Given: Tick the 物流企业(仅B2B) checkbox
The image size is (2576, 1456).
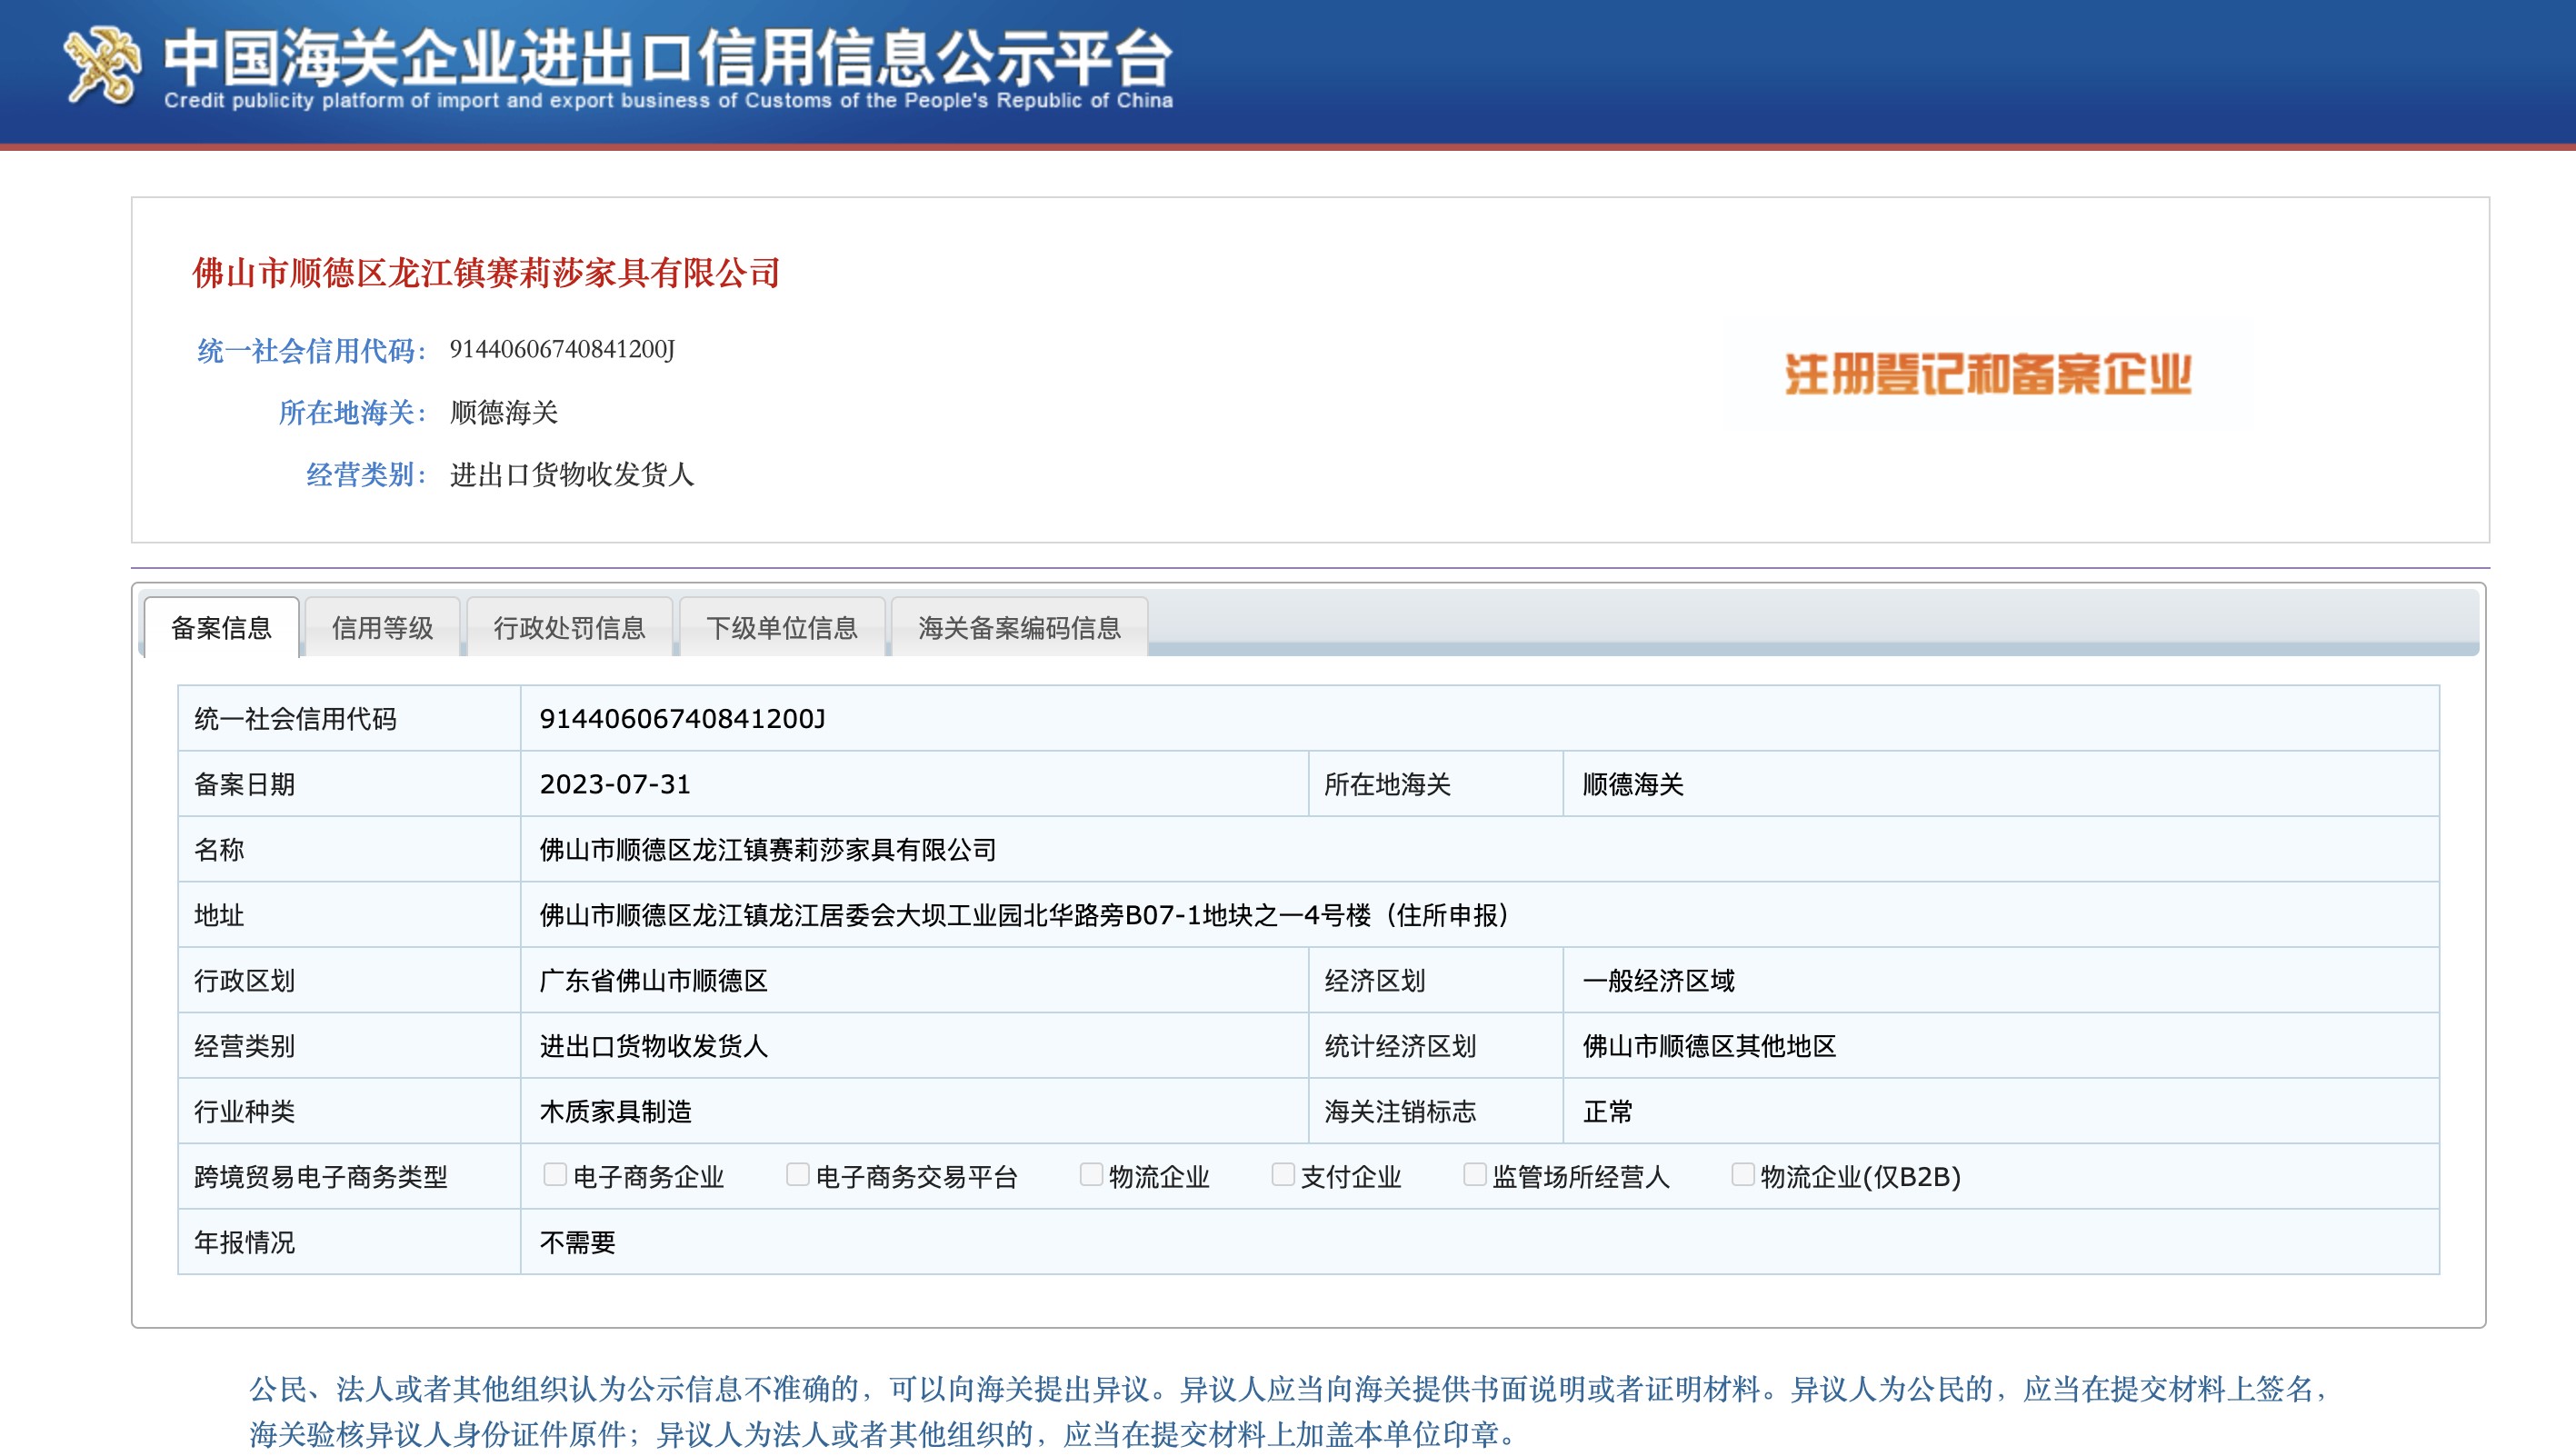Looking at the screenshot, I should click(1742, 1174).
